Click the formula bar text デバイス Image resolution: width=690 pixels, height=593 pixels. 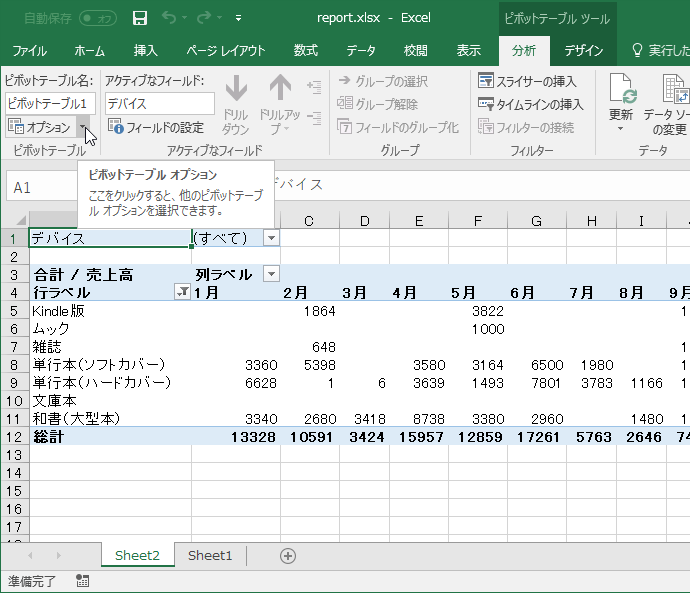tap(299, 184)
